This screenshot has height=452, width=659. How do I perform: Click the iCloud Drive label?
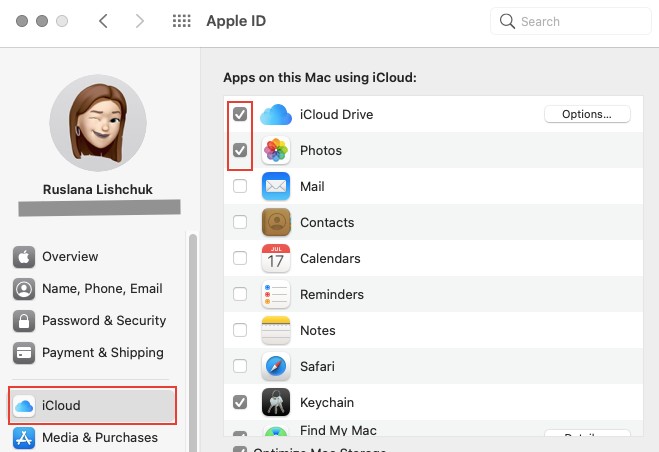point(336,115)
